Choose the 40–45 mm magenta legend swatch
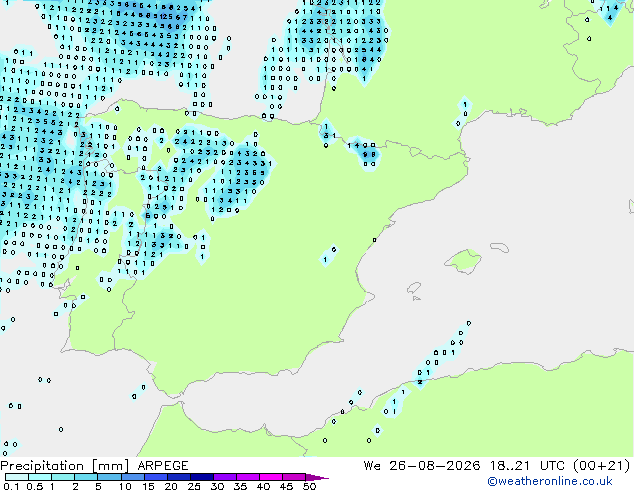This screenshot has height=490, width=634. tap(271, 477)
